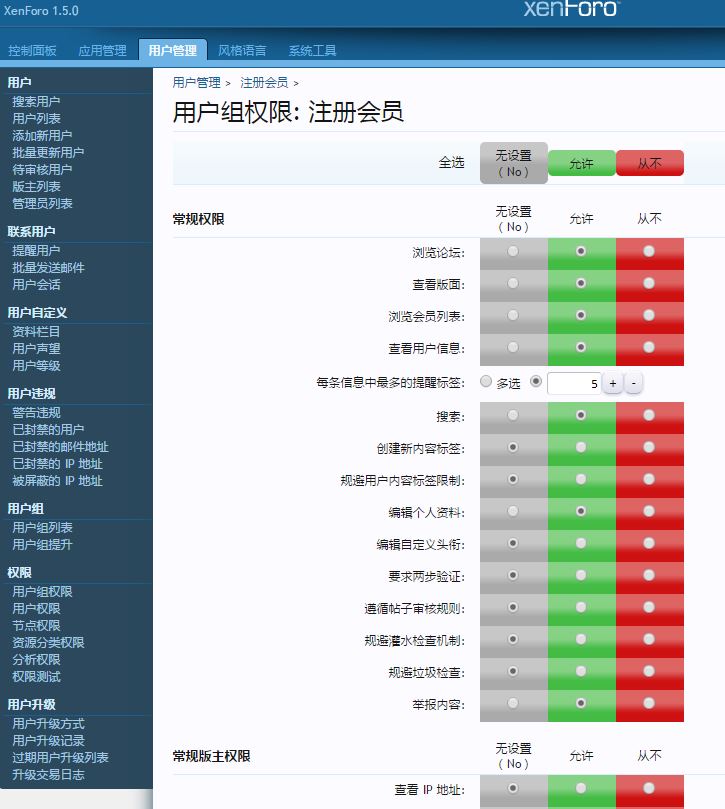Click the 注册会员 breadcrumb link
725x809 pixels.
(x=264, y=83)
